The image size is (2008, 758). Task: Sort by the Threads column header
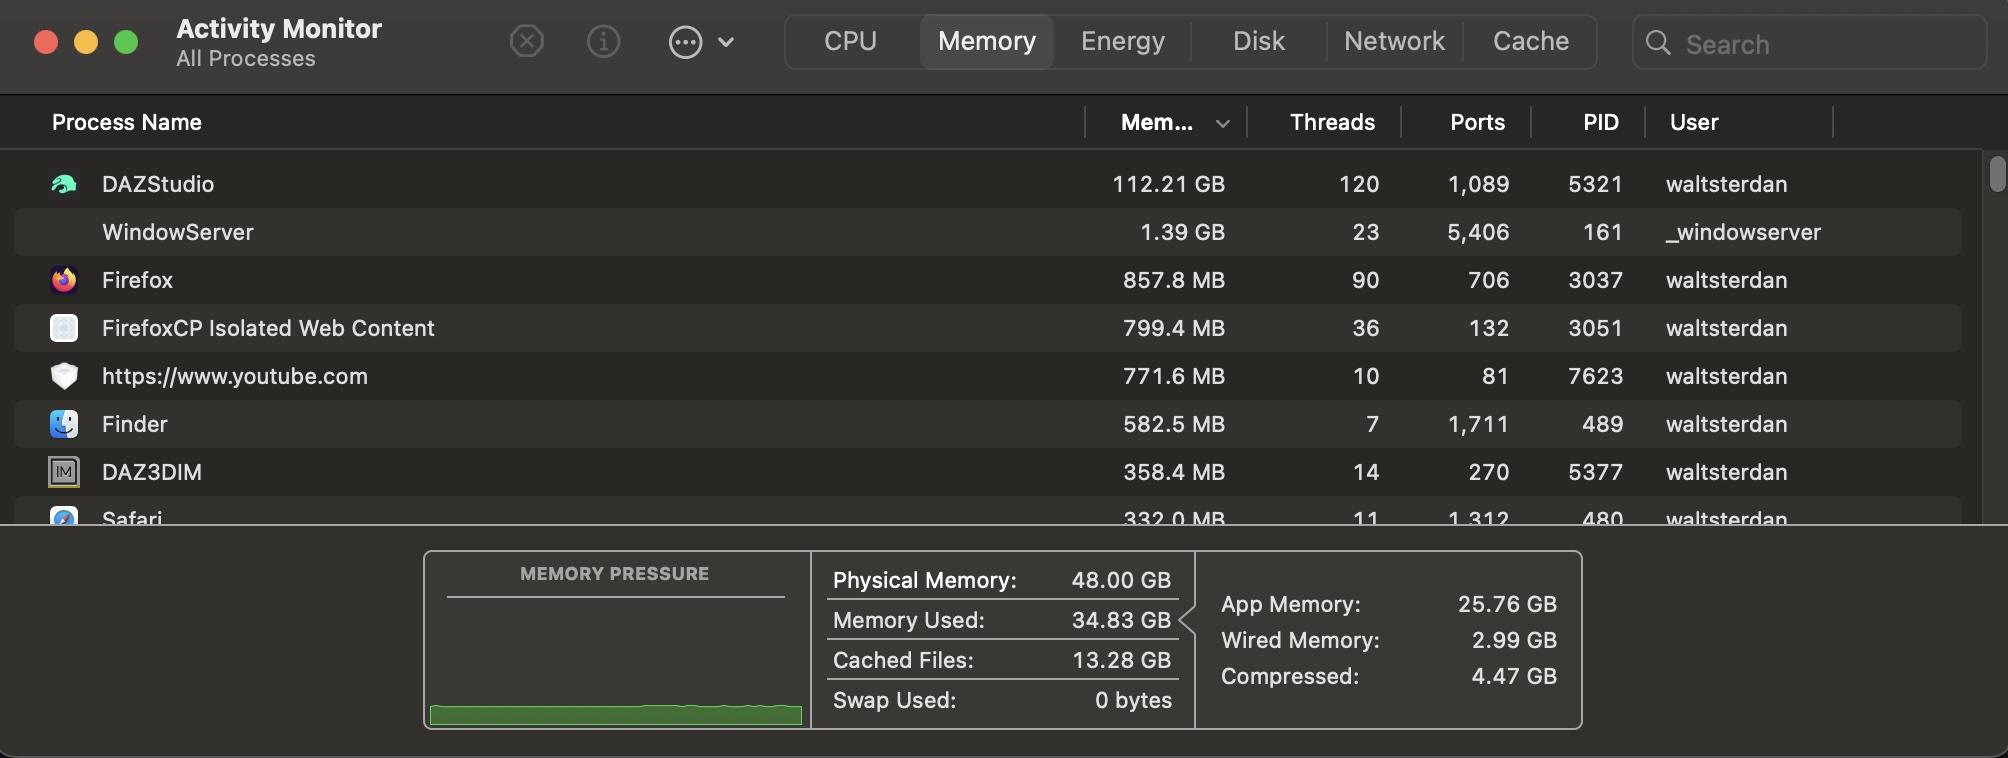1331,123
